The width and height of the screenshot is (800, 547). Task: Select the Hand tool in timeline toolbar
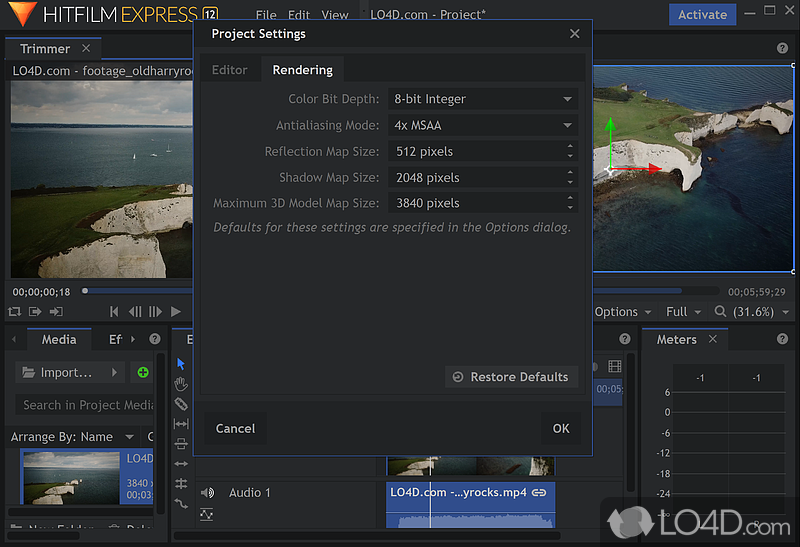tap(181, 384)
